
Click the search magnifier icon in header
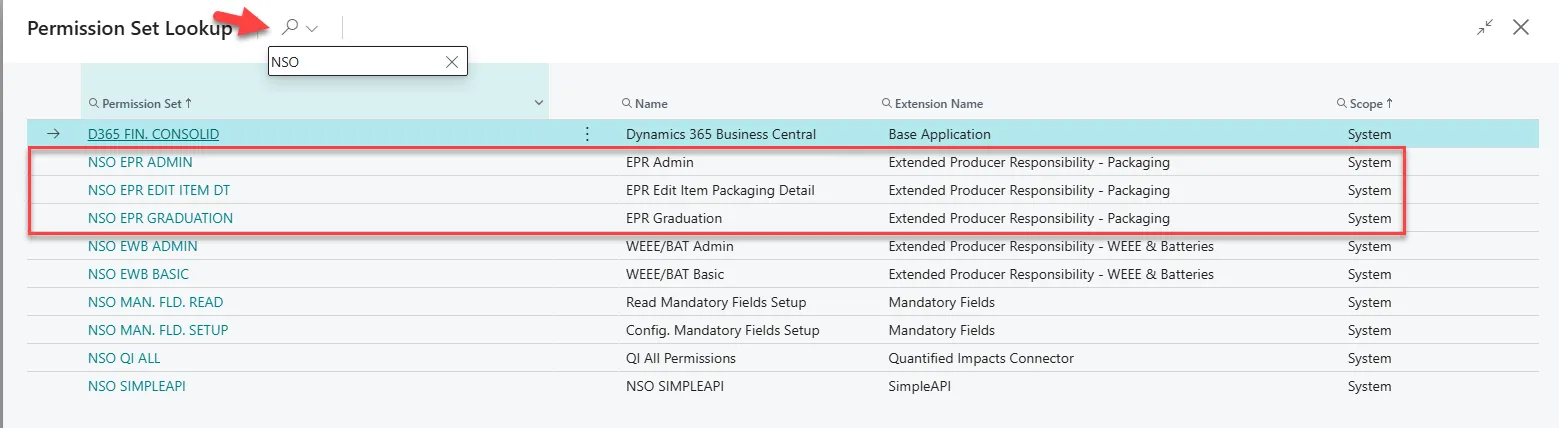click(x=290, y=28)
